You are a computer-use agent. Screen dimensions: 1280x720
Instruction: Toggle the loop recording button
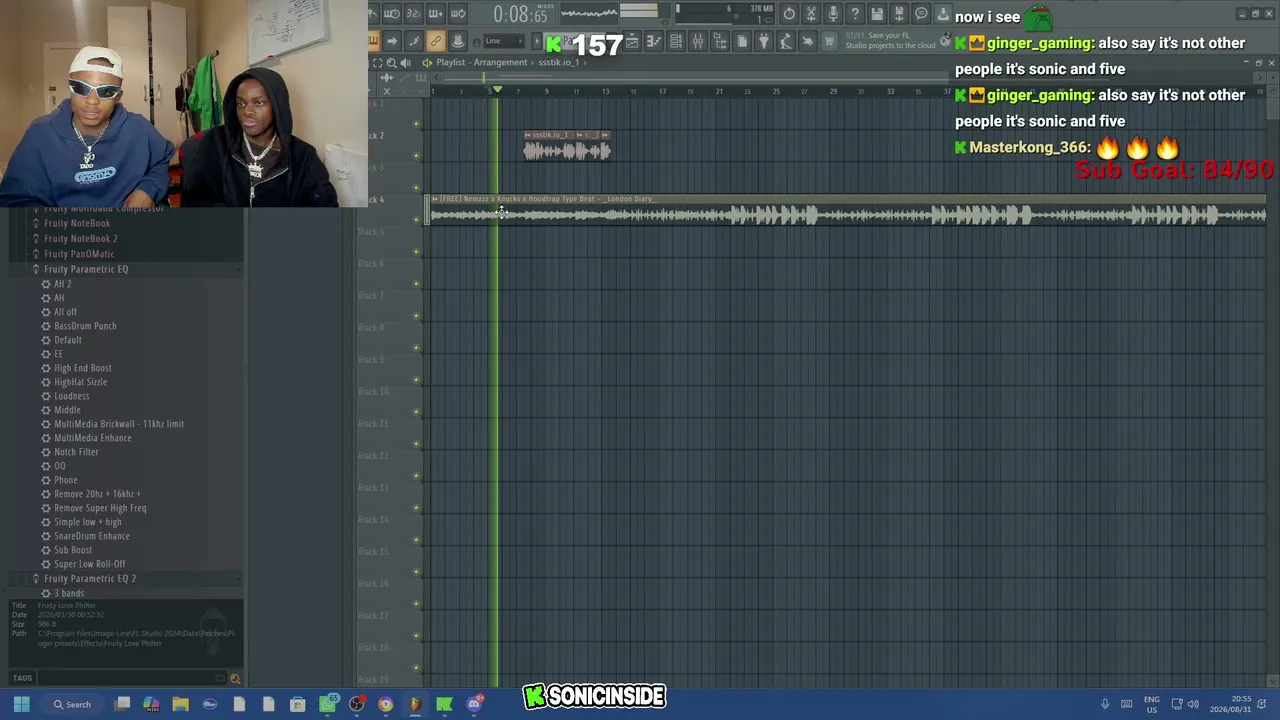457,14
